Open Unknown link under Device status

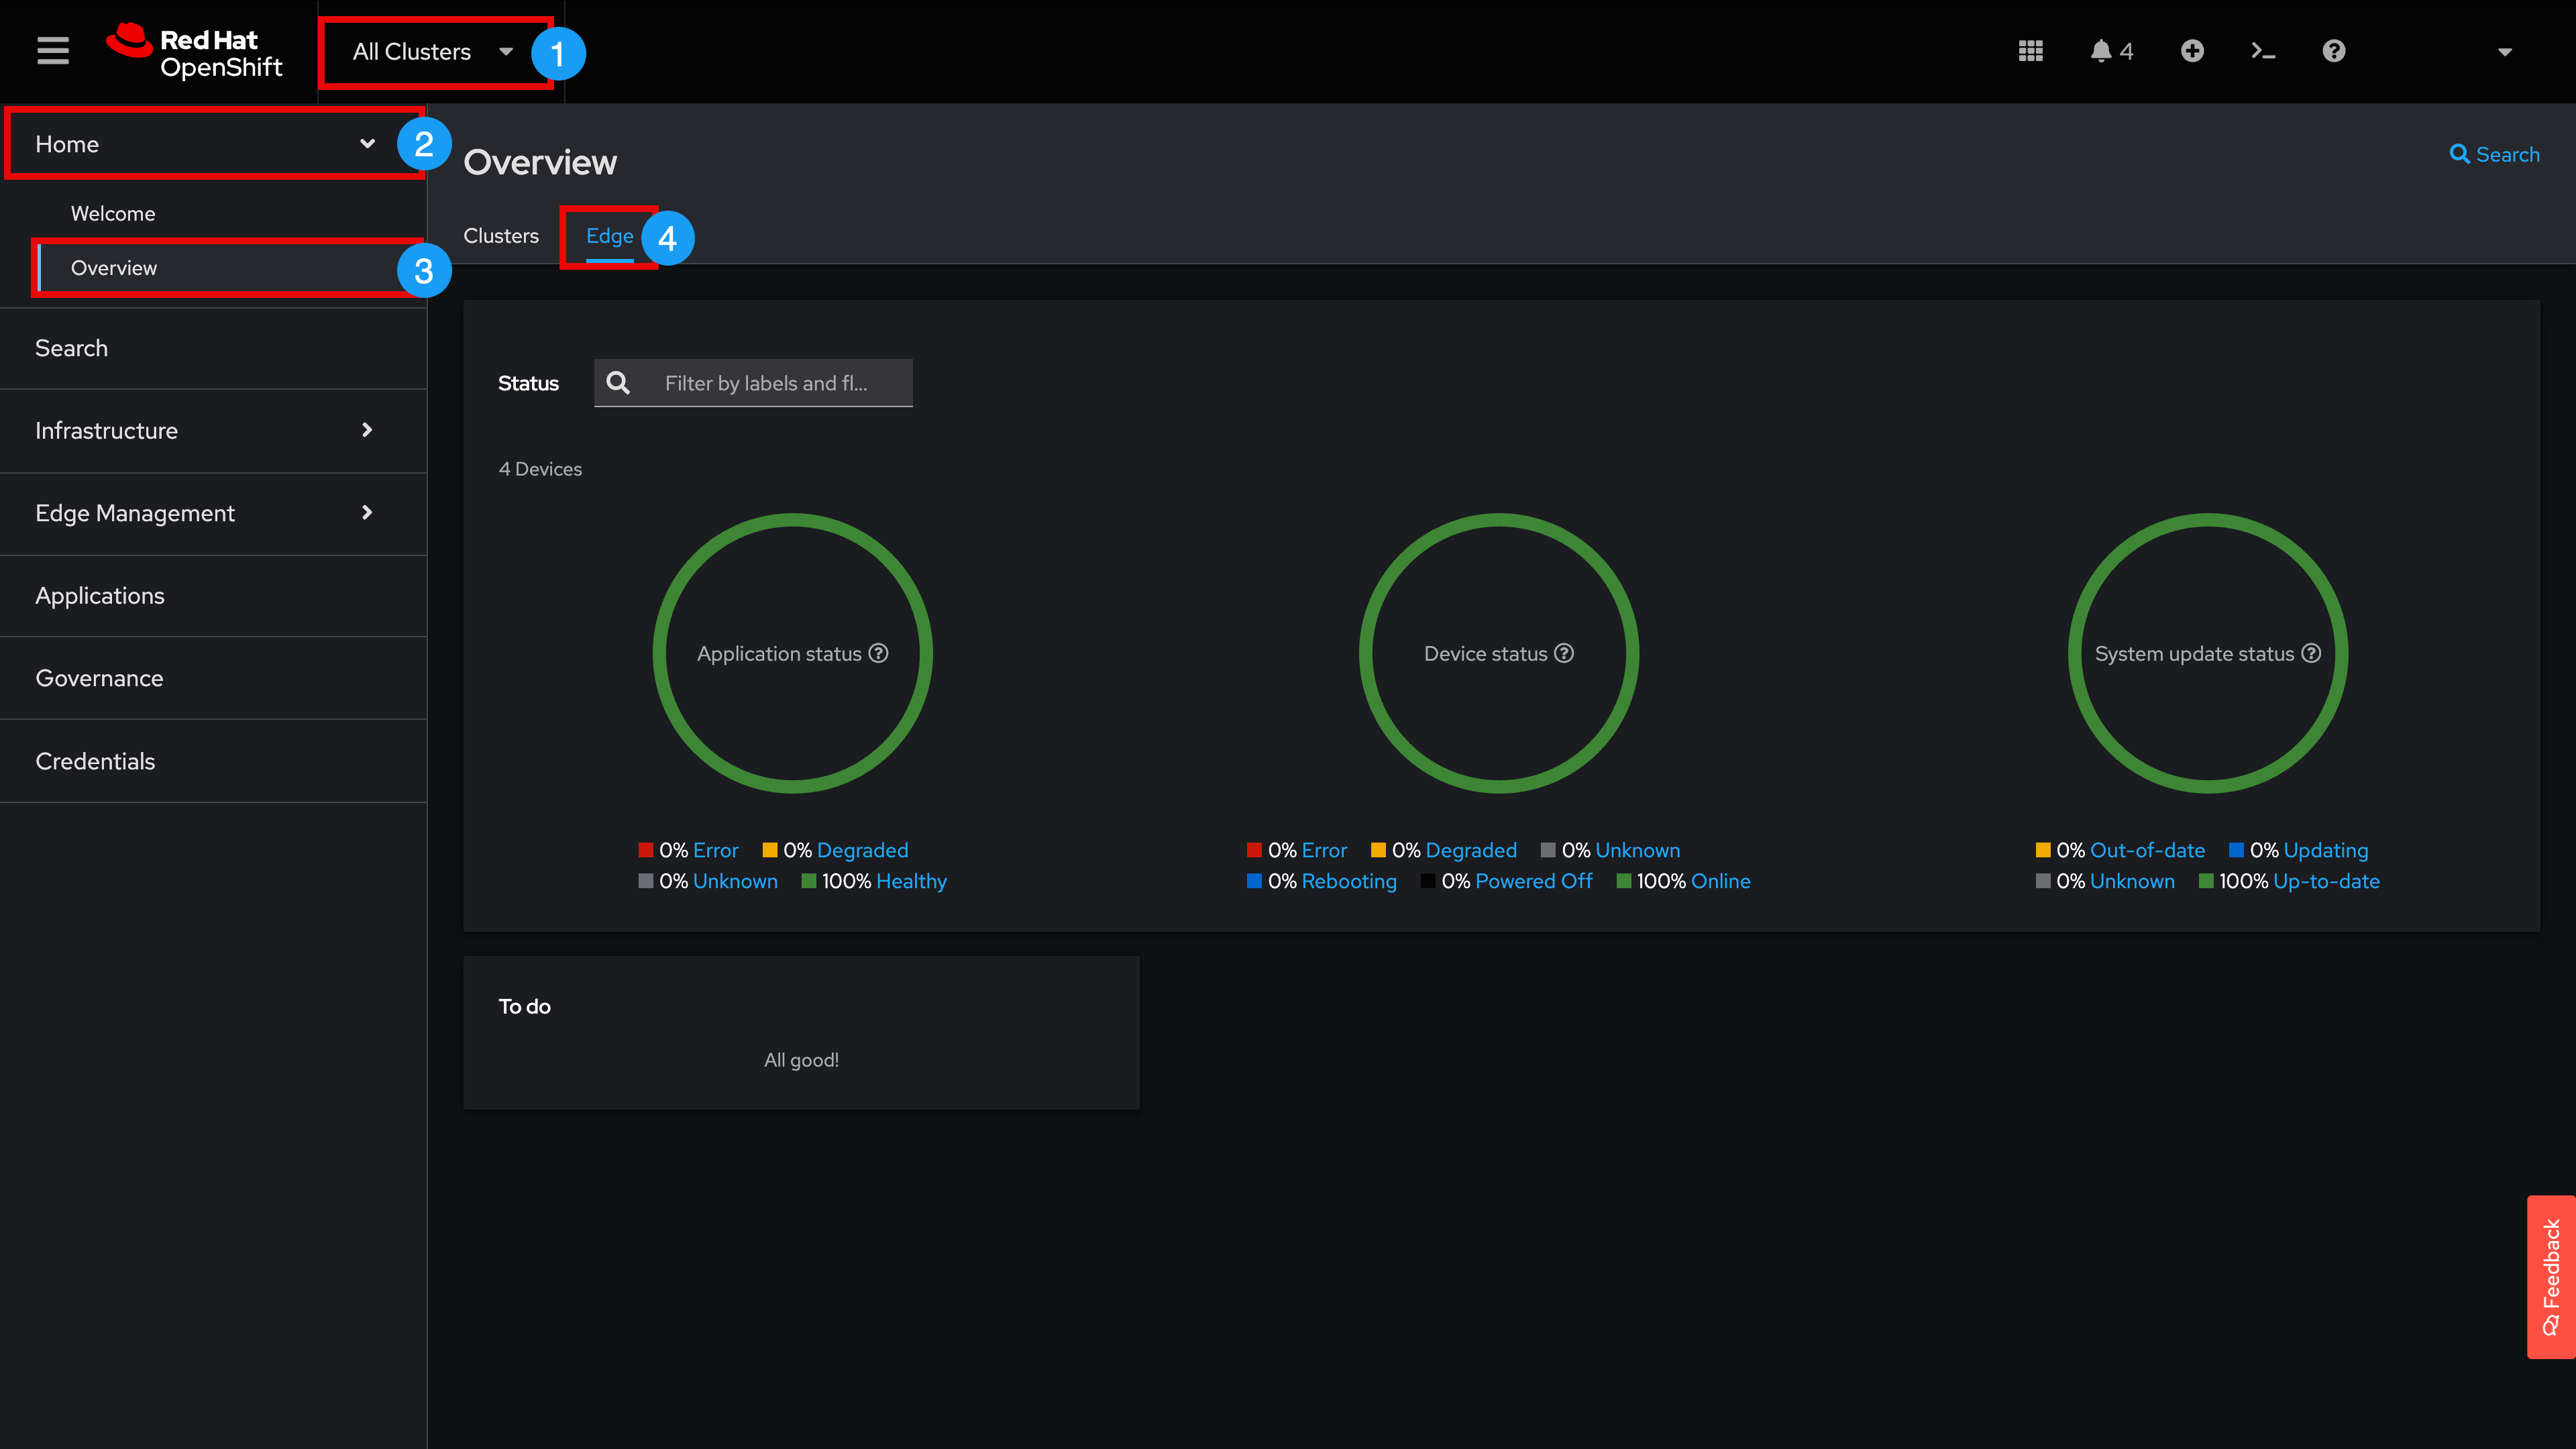click(1638, 850)
